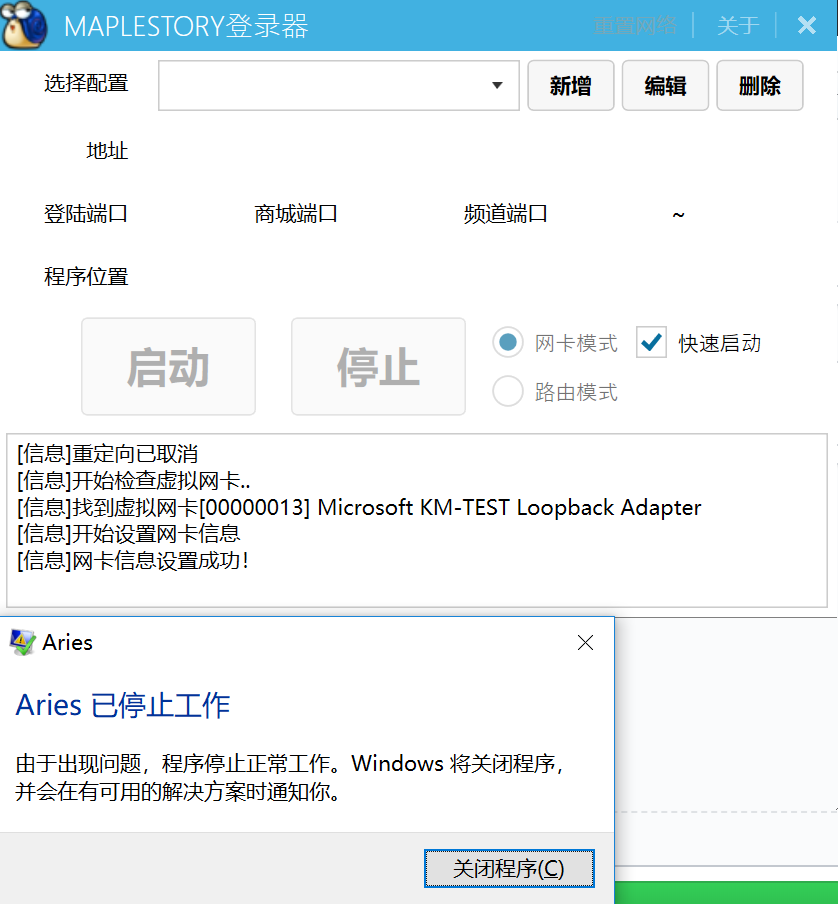Click the 启动 start button
The height and width of the screenshot is (904, 838).
pos(168,367)
